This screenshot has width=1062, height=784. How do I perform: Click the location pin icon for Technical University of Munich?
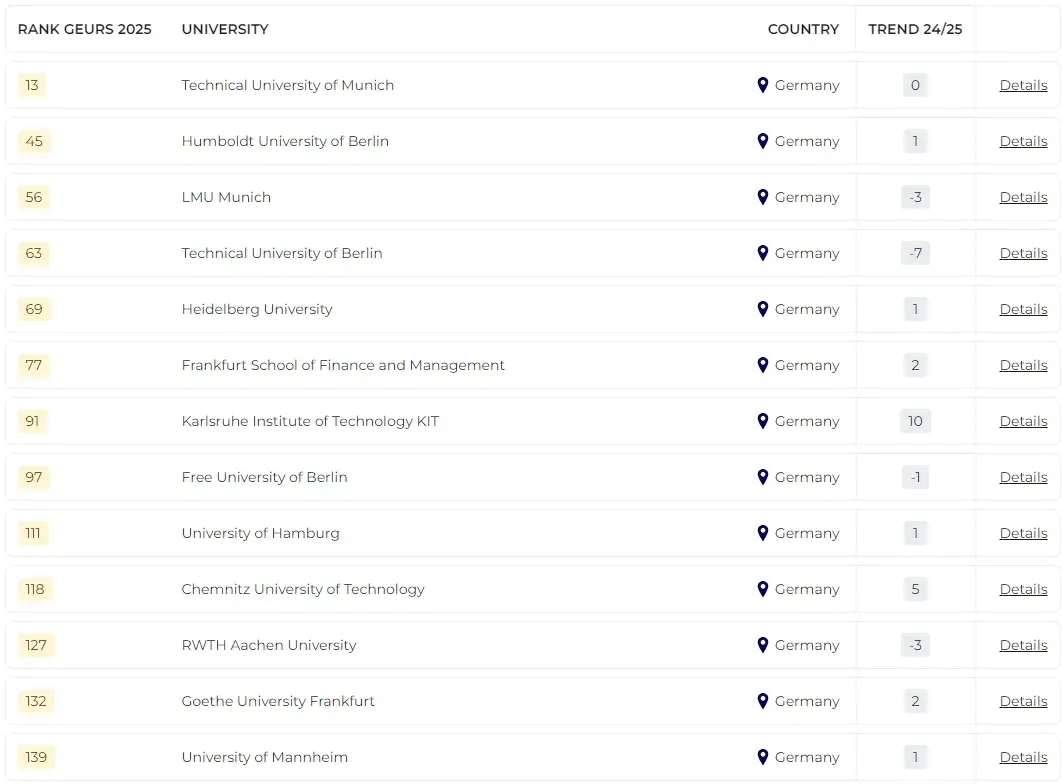click(x=763, y=85)
